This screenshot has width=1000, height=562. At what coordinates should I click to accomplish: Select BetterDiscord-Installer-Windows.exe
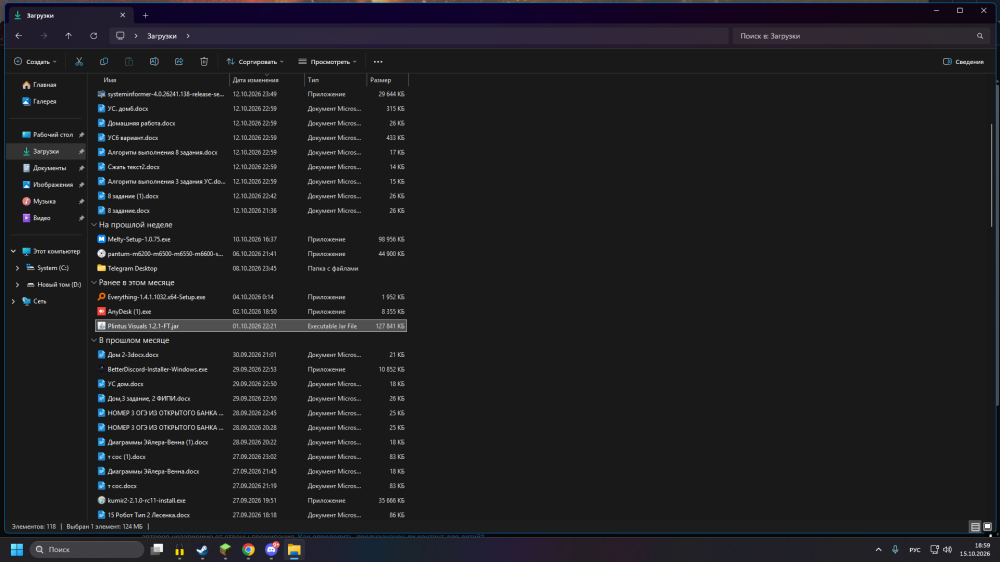[x=251, y=369]
